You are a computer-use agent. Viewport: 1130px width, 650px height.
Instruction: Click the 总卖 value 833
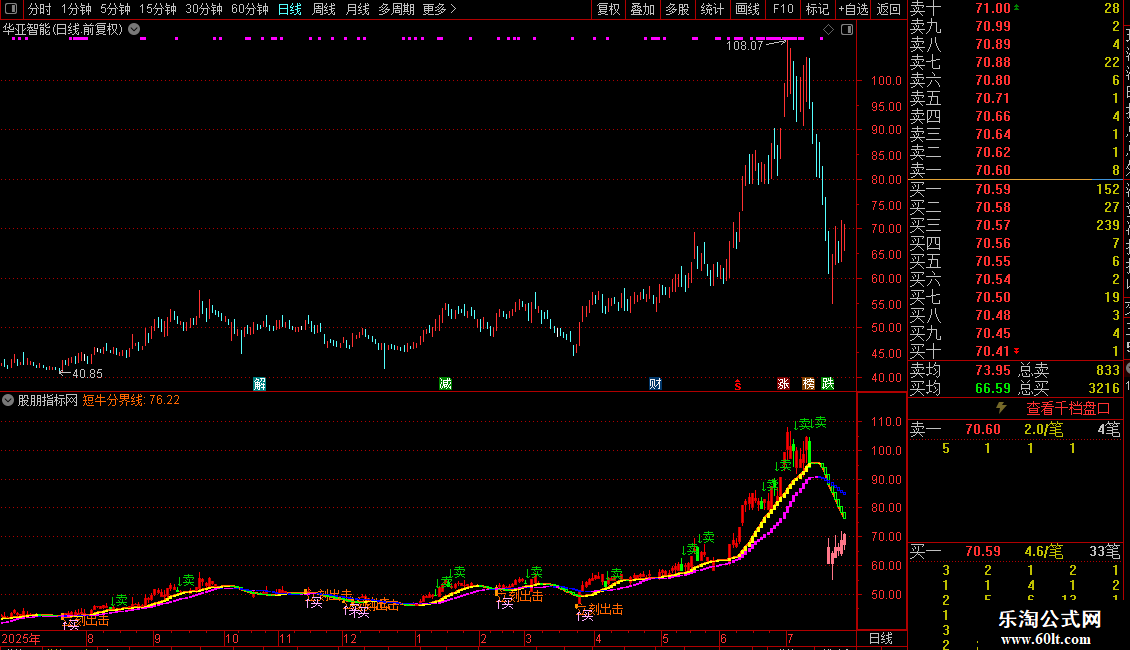(1108, 370)
